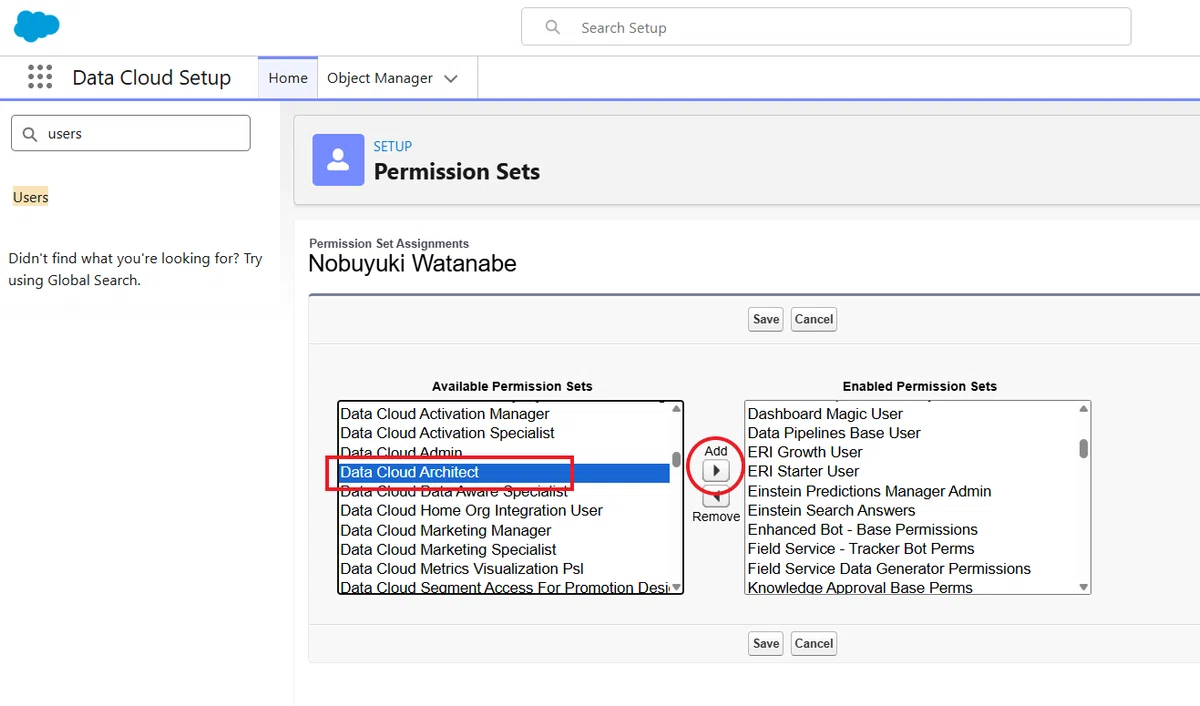This screenshot has height=706, width=1200.
Task: Click the Quick Find magnifier icon
Action: click(x=30, y=134)
